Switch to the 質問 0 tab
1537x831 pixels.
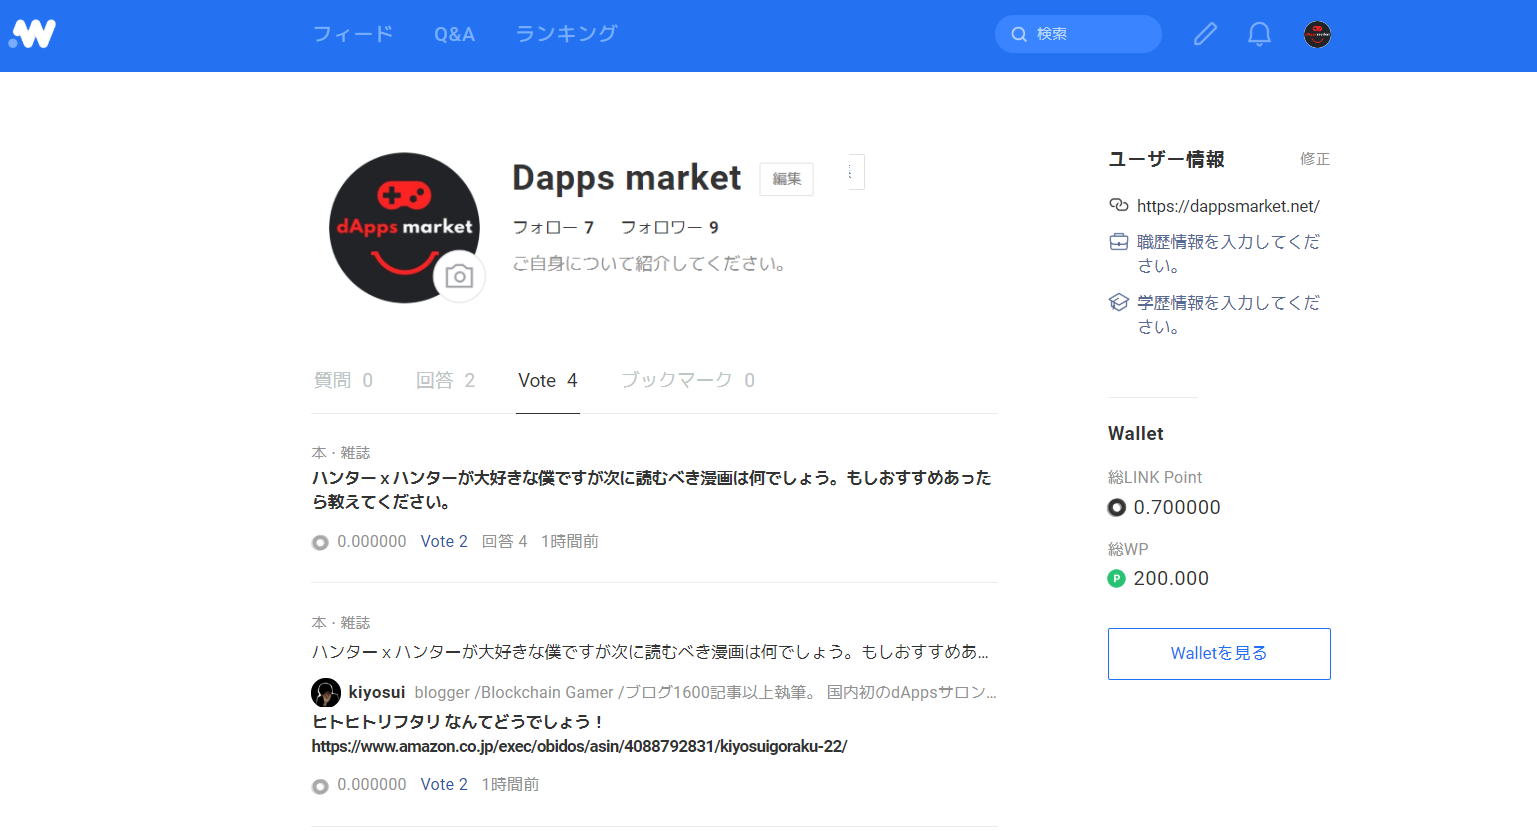pyautogui.click(x=343, y=380)
